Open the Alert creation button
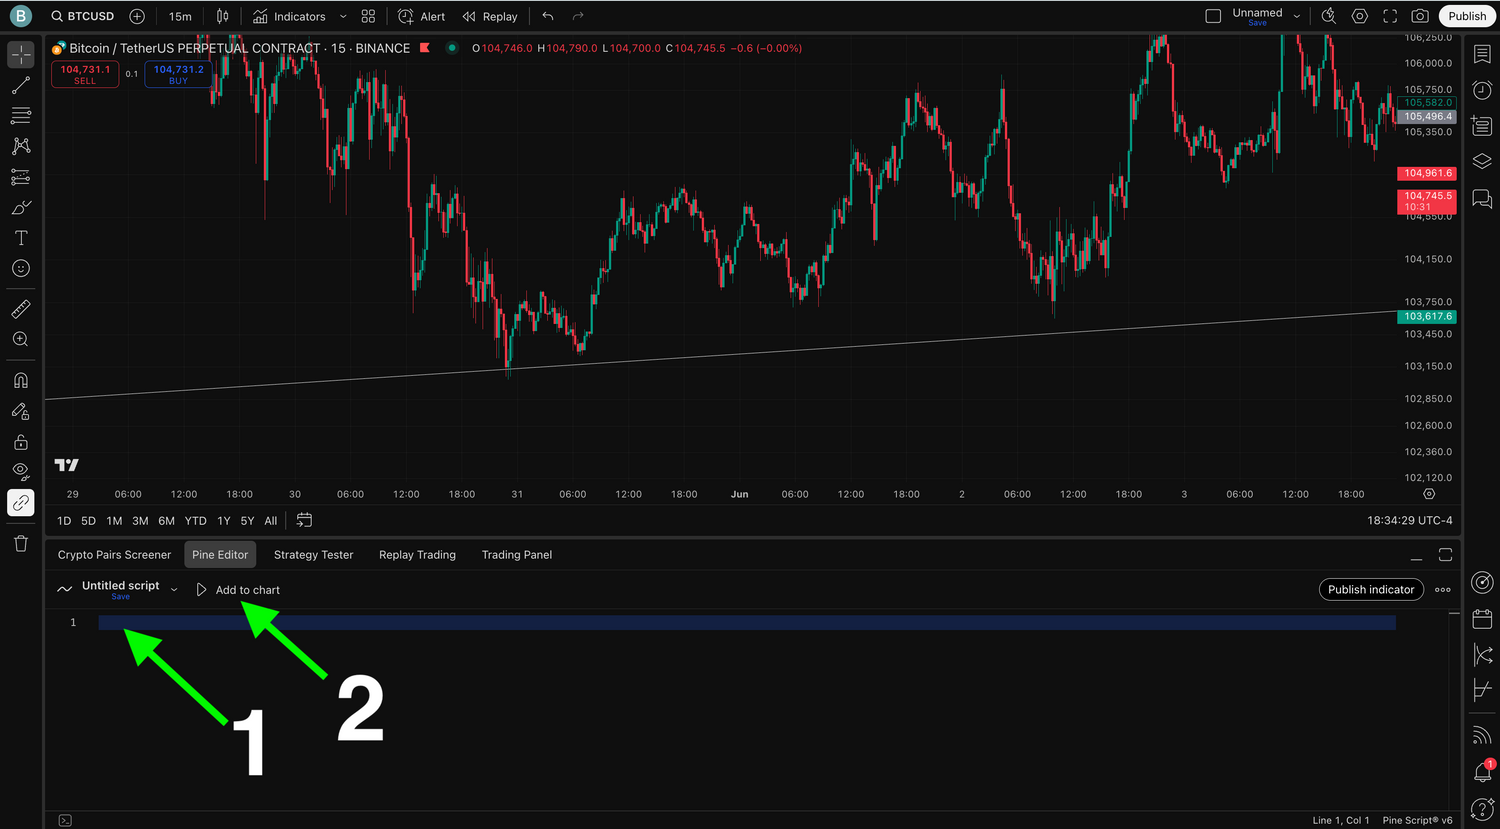Screen dimensions: 1500x829 422,16
